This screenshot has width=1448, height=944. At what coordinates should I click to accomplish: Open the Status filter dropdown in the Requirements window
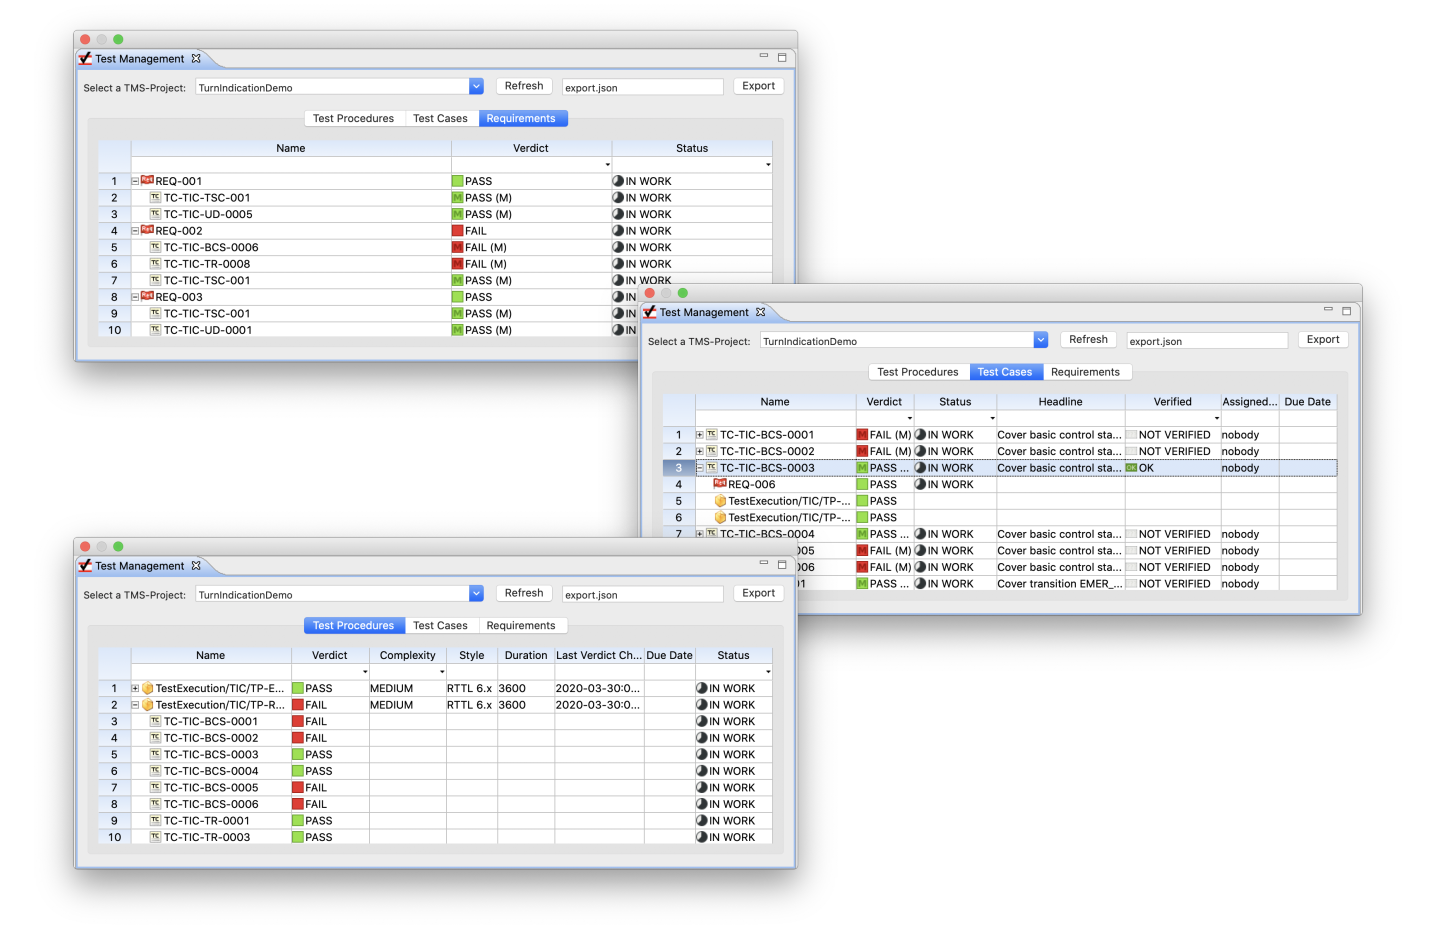click(x=768, y=165)
